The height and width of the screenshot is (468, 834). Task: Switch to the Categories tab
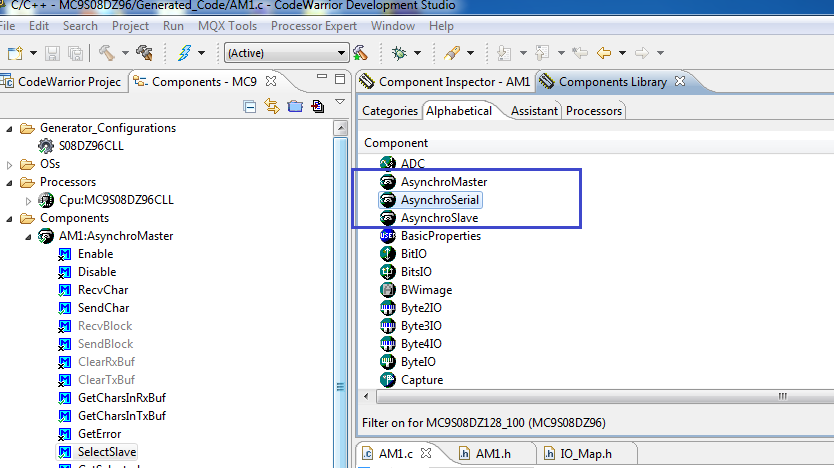pos(390,111)
